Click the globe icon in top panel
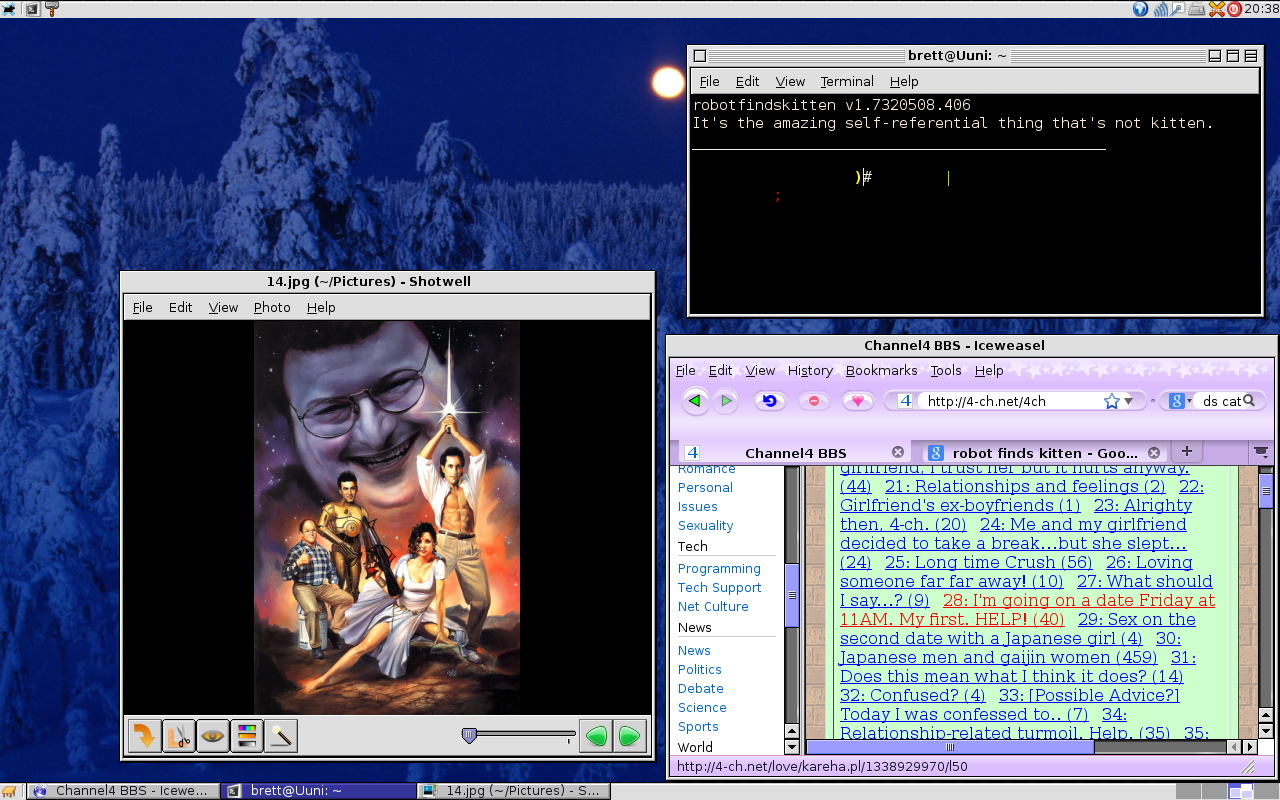 [x=1141, y=9]
